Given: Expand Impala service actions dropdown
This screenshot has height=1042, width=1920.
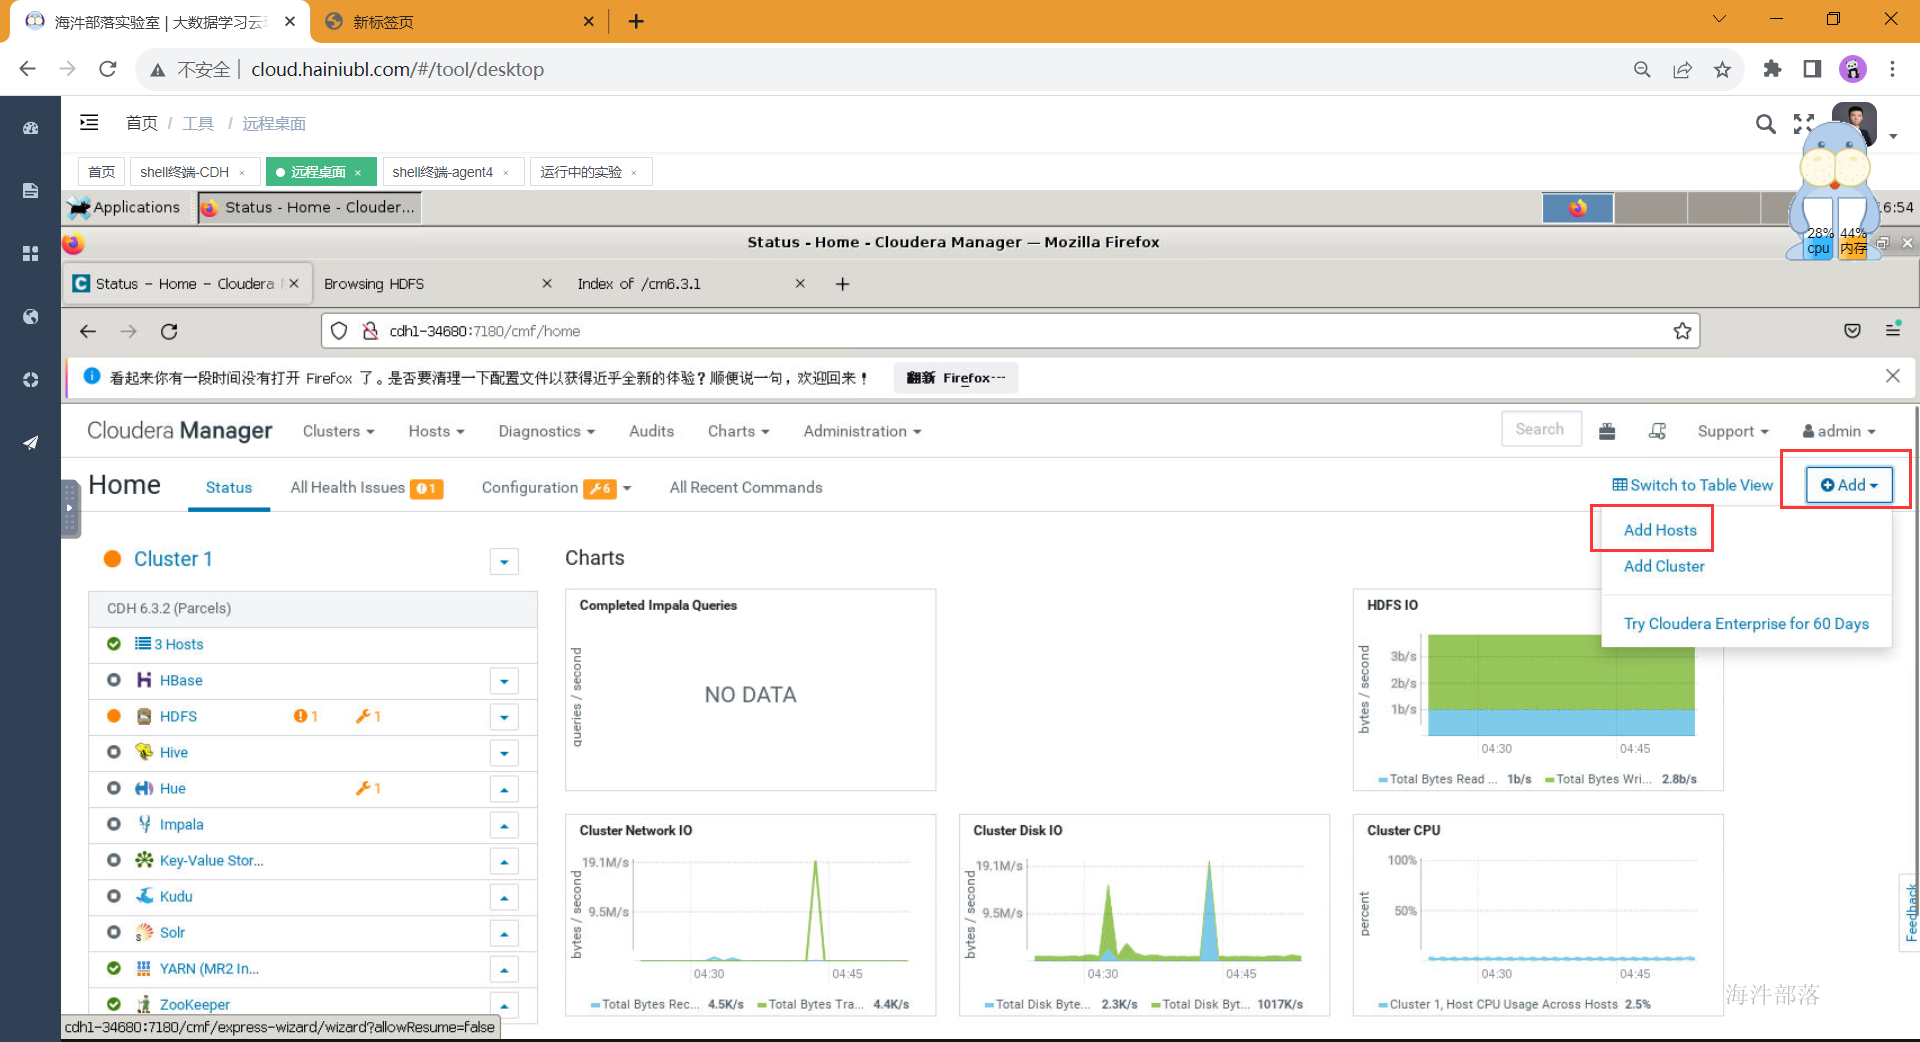Looking at the screenshot, I should [504, 825].
